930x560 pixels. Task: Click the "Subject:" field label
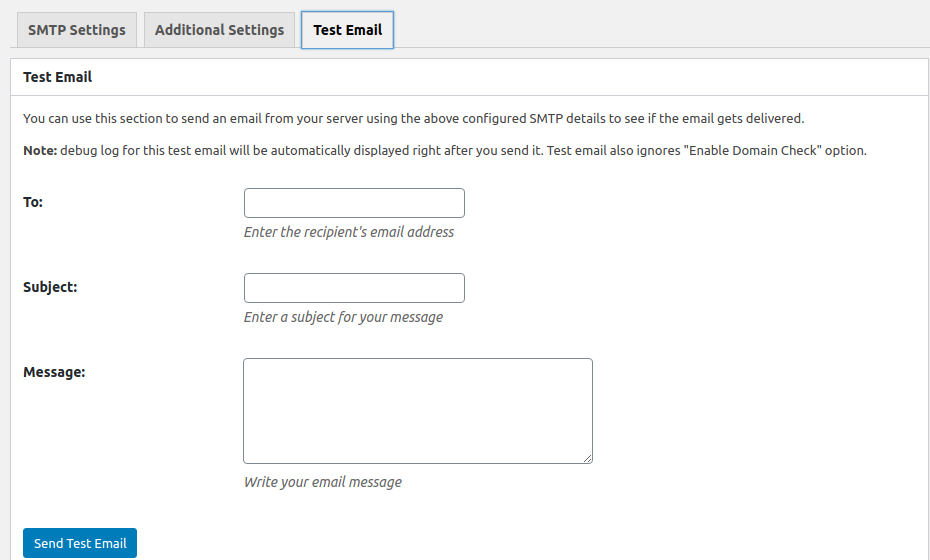[50, 287]
